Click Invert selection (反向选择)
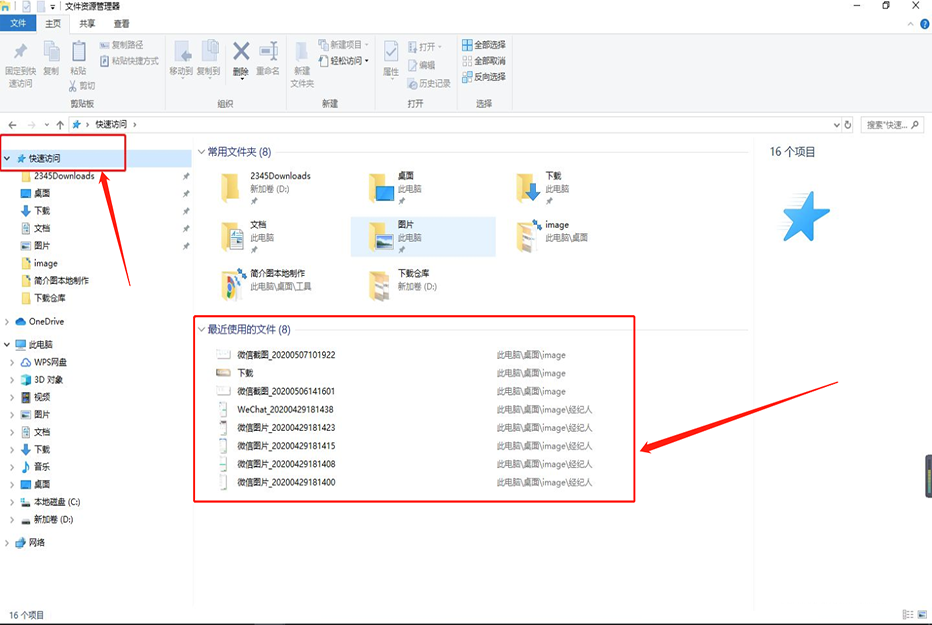The image size is (932, 625). (484, 77)
